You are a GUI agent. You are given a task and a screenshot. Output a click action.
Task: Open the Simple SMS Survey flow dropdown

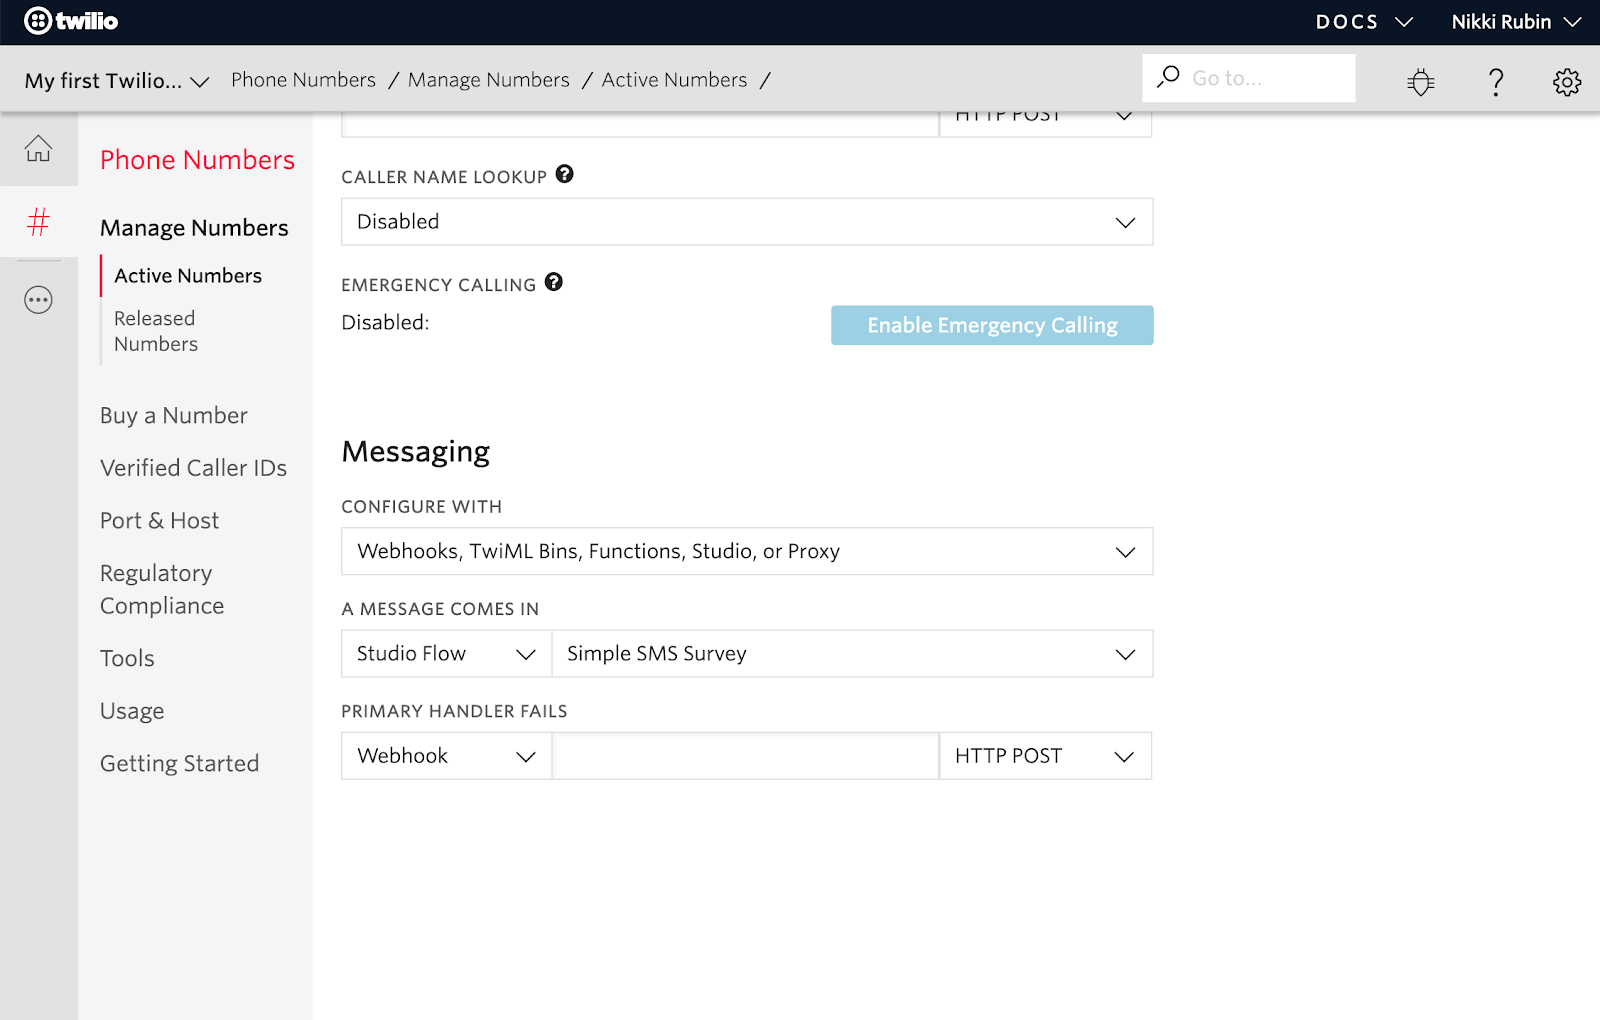pos(852,654)
